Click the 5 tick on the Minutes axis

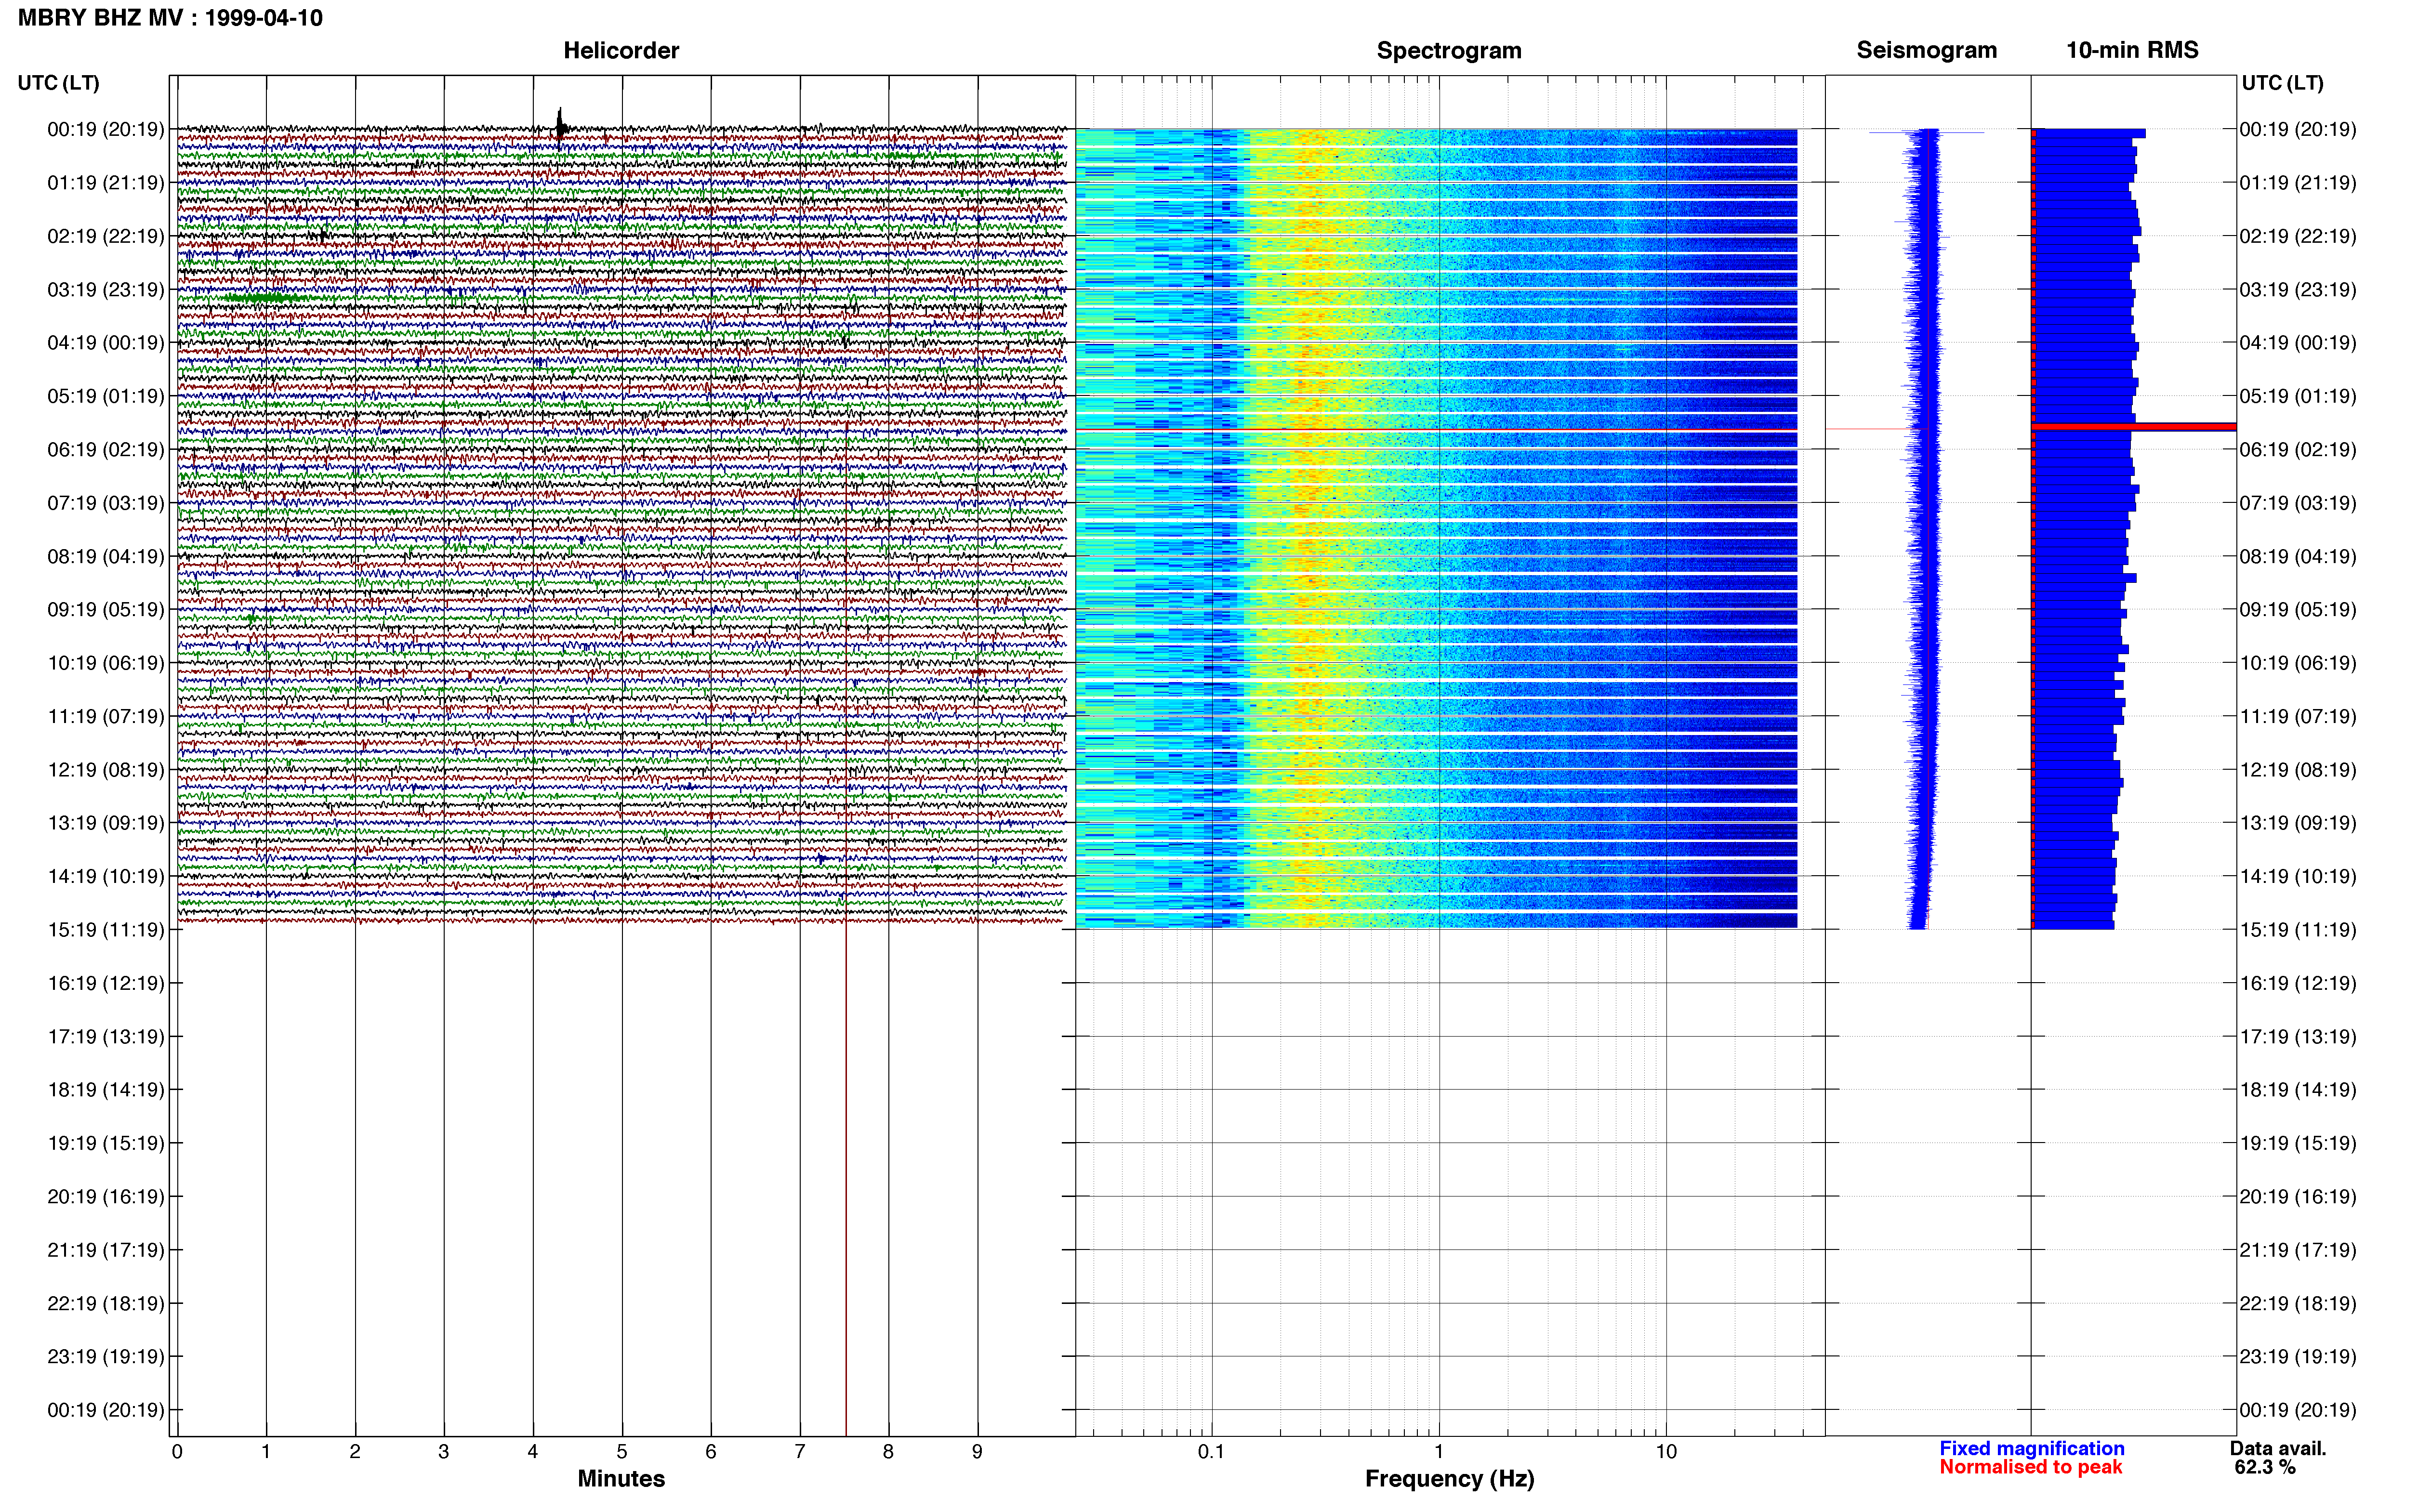click(x=622, y=1452)
